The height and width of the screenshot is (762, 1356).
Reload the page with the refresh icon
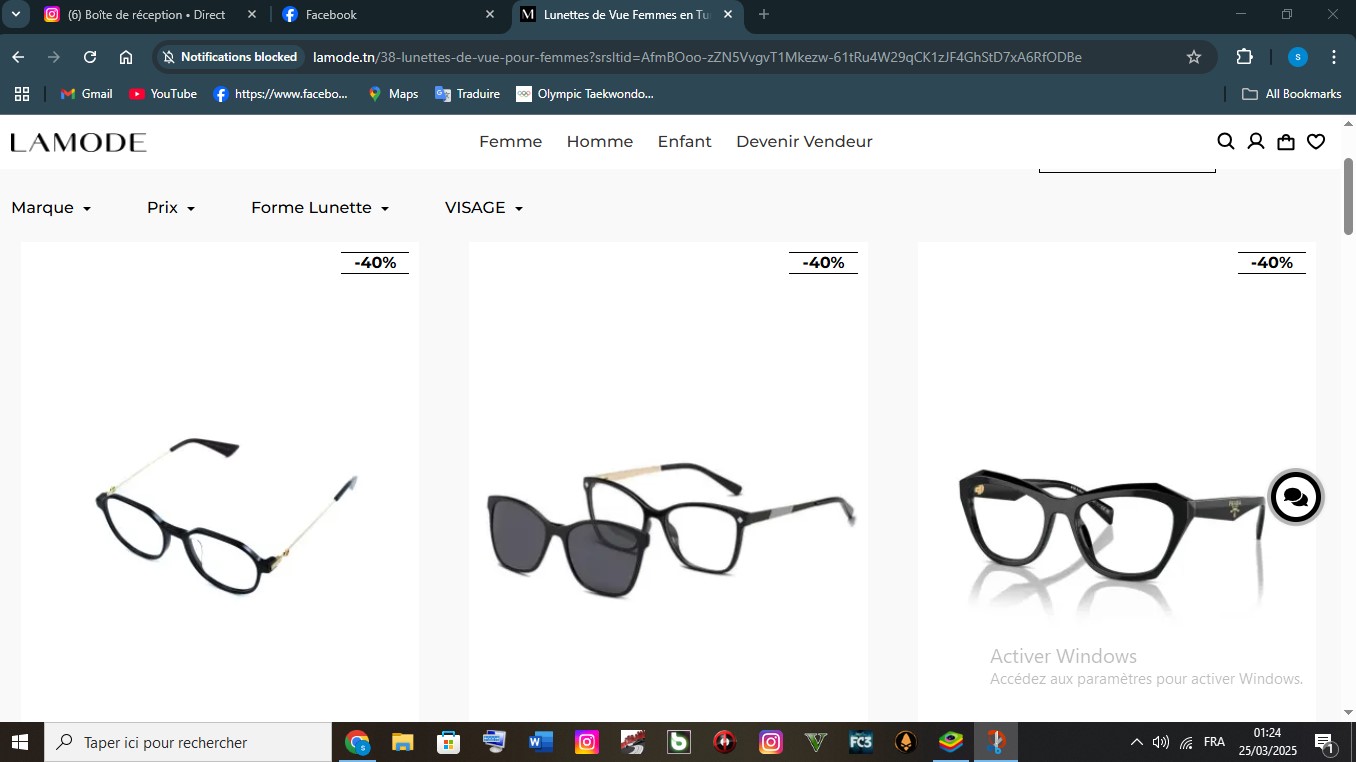[90, 57]
